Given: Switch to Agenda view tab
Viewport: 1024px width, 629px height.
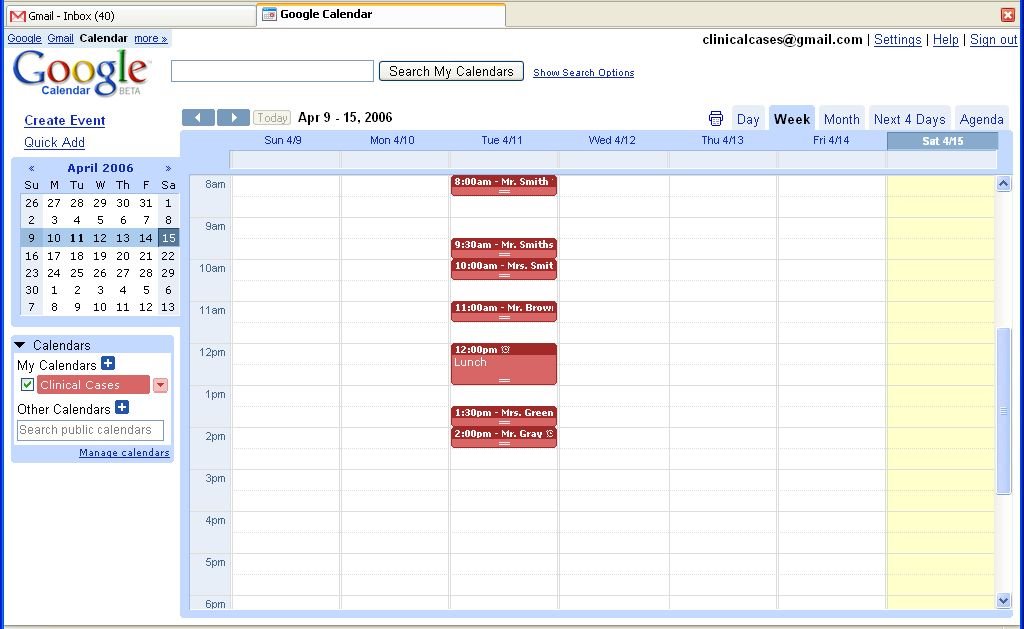Looking at the screenshot, I should coord(981,119).
